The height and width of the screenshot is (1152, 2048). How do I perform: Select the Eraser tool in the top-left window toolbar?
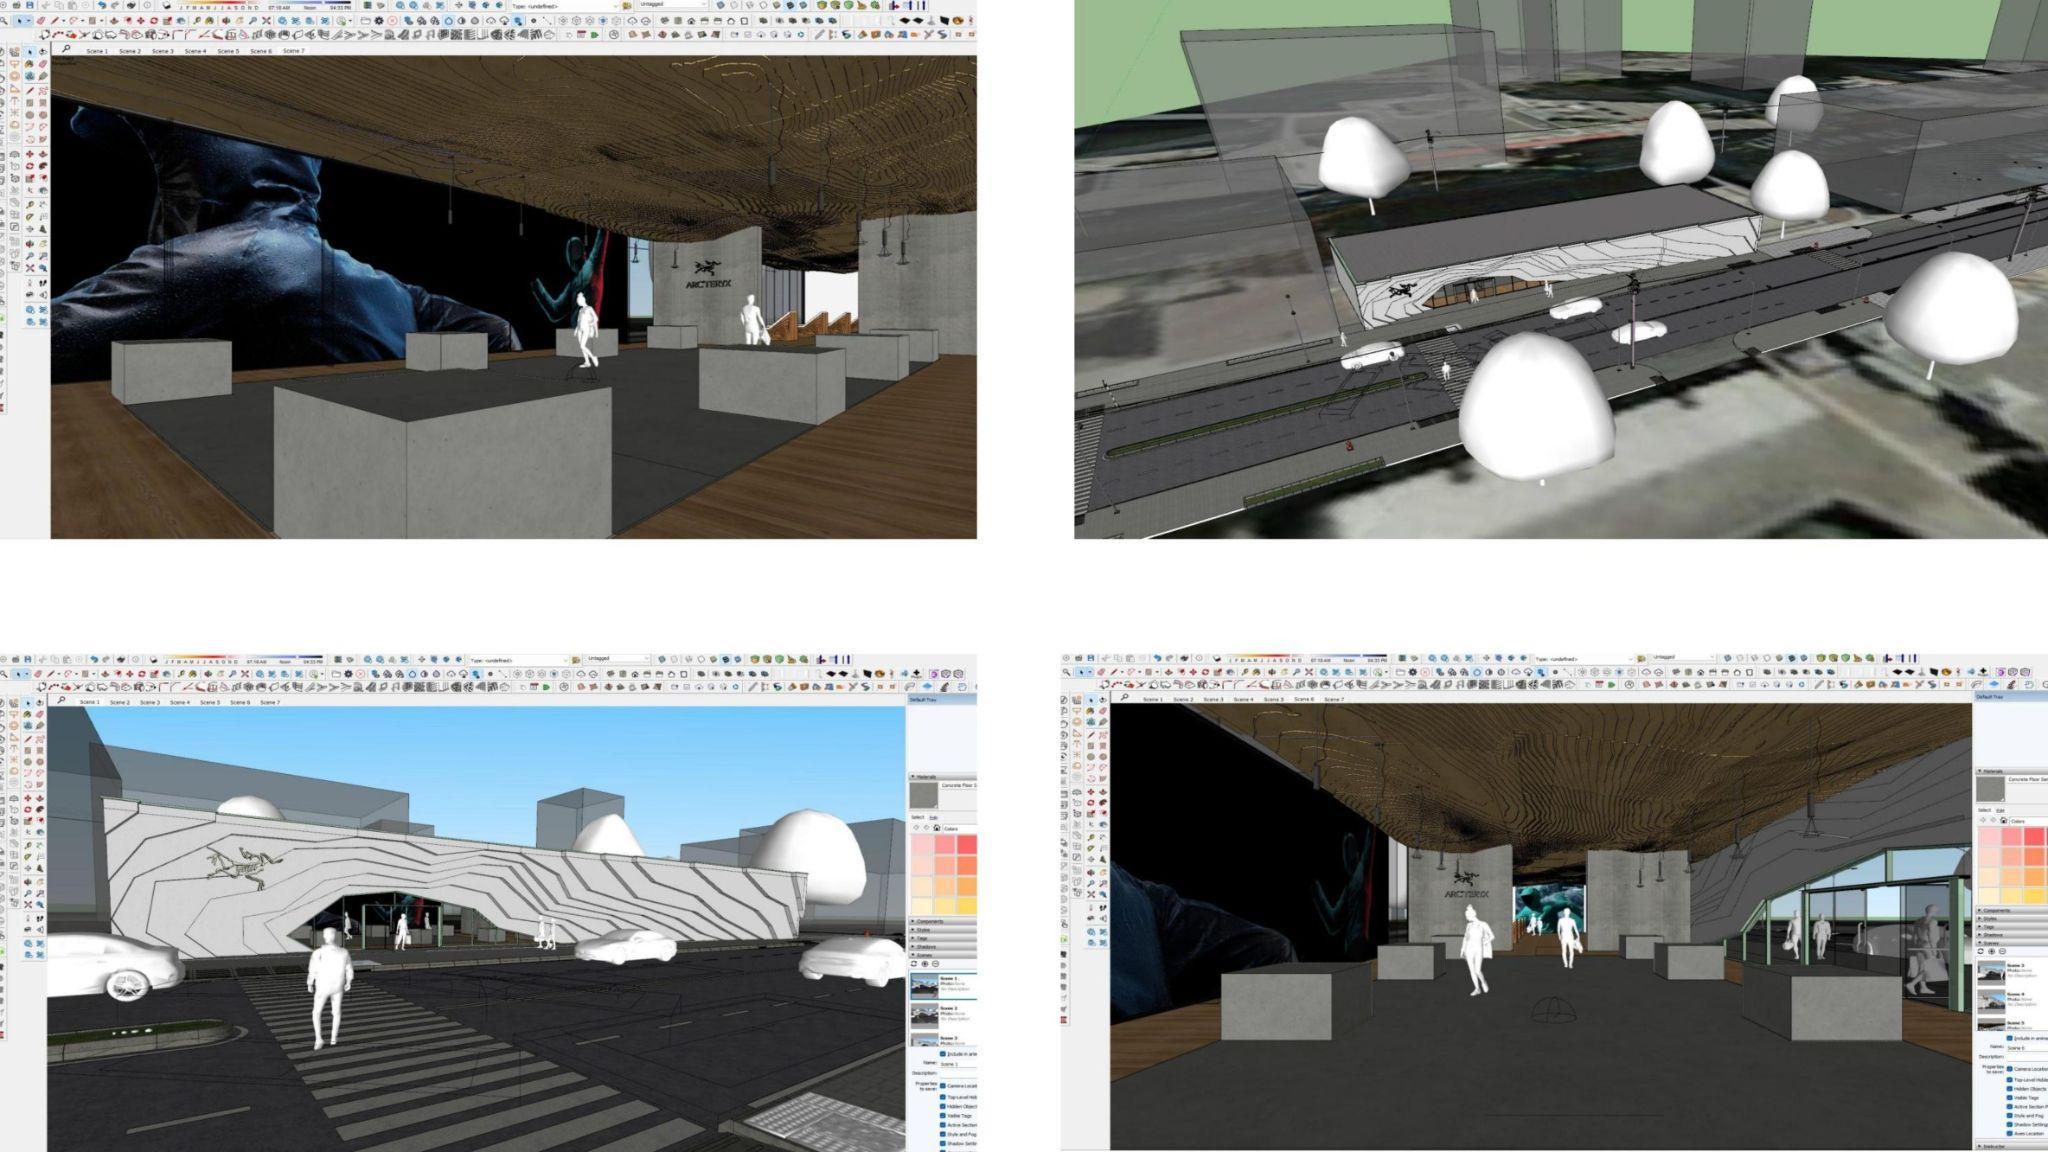41,21
